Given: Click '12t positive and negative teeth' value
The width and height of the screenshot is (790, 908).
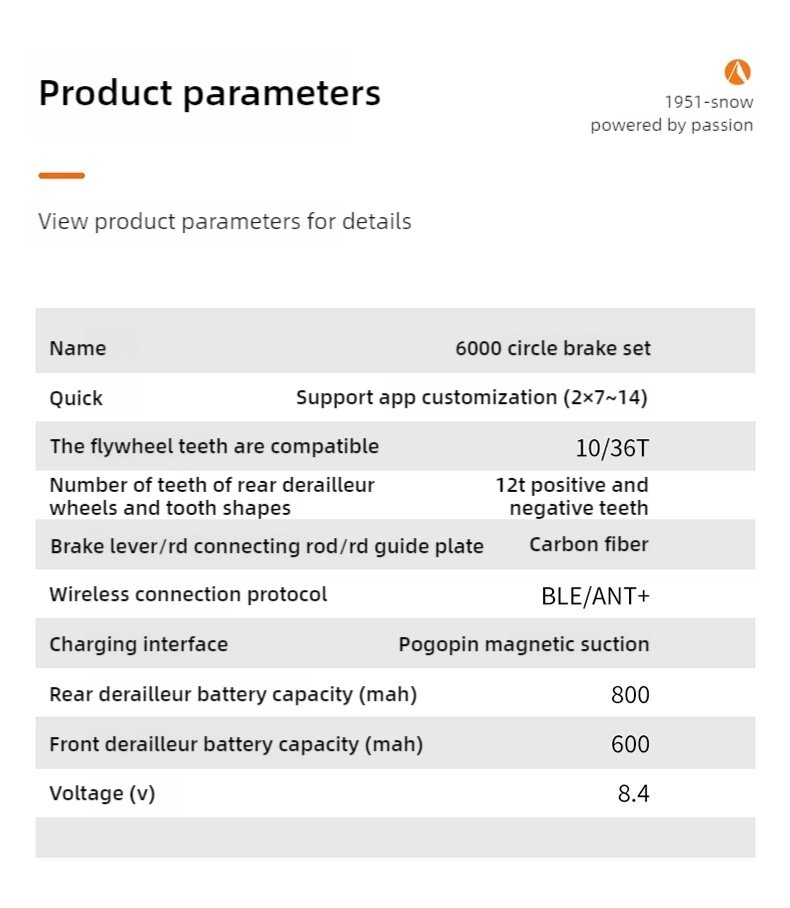Looking at the screenshot, I should click(x=572, y=496).
